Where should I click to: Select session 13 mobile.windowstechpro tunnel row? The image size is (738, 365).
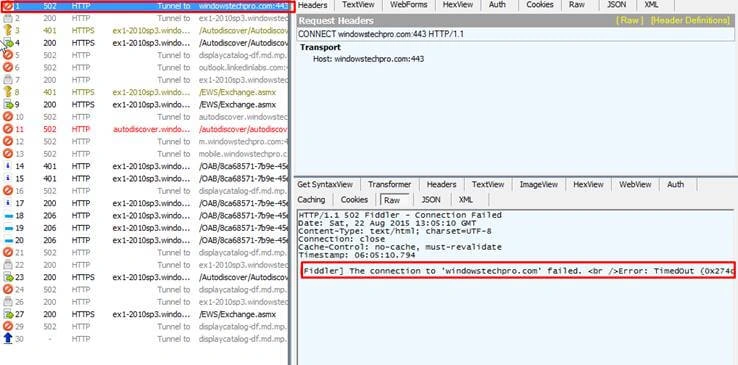(x=144, y=154)
